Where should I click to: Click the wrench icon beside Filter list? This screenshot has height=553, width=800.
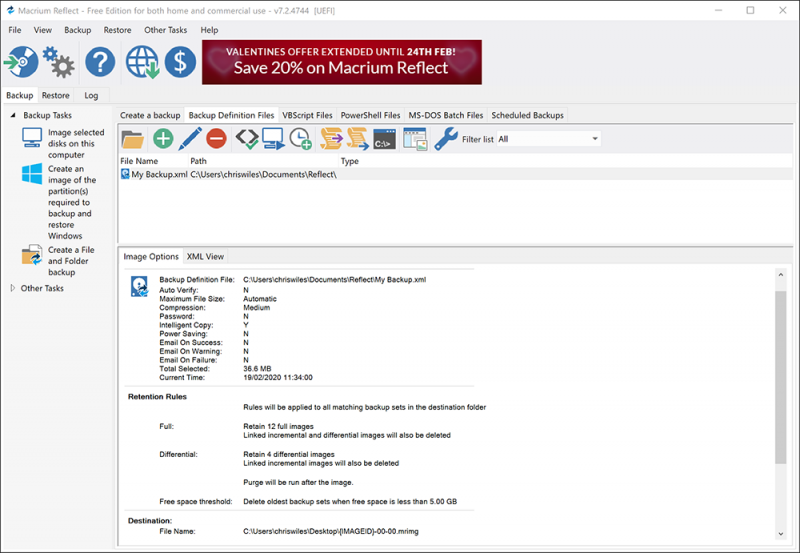click(x=445, y=139)
